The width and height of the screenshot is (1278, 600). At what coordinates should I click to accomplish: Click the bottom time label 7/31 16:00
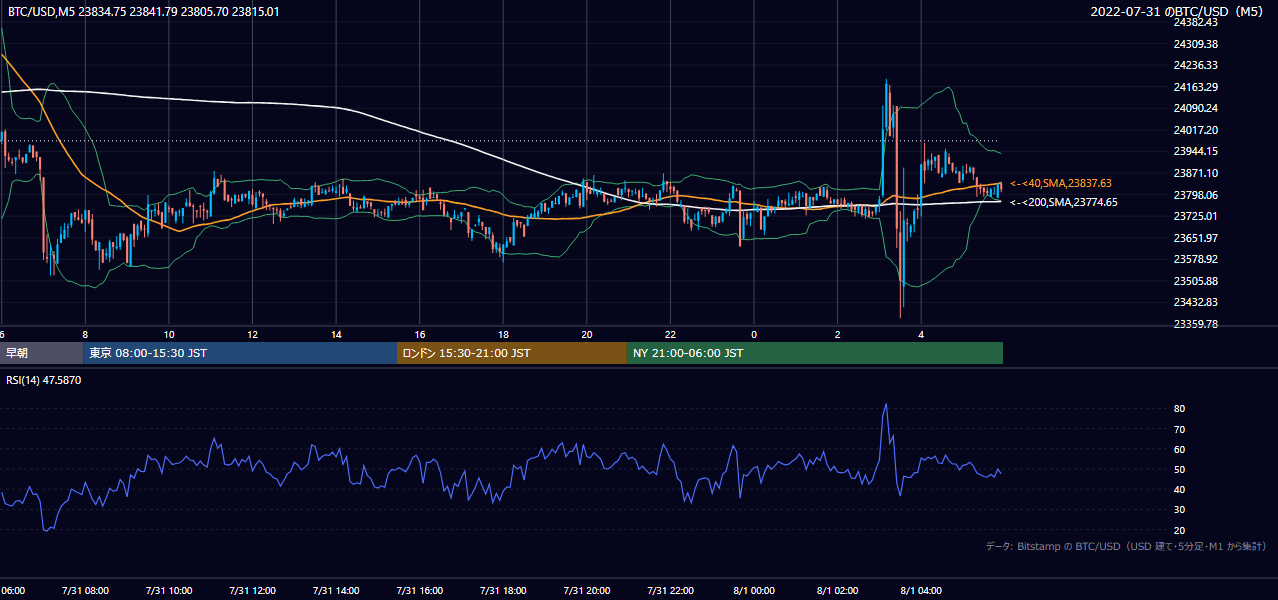point(420,590)
